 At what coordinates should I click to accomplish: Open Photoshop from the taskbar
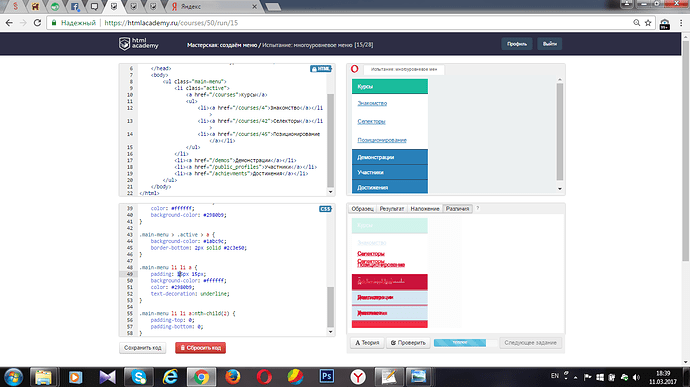(327, 377)
